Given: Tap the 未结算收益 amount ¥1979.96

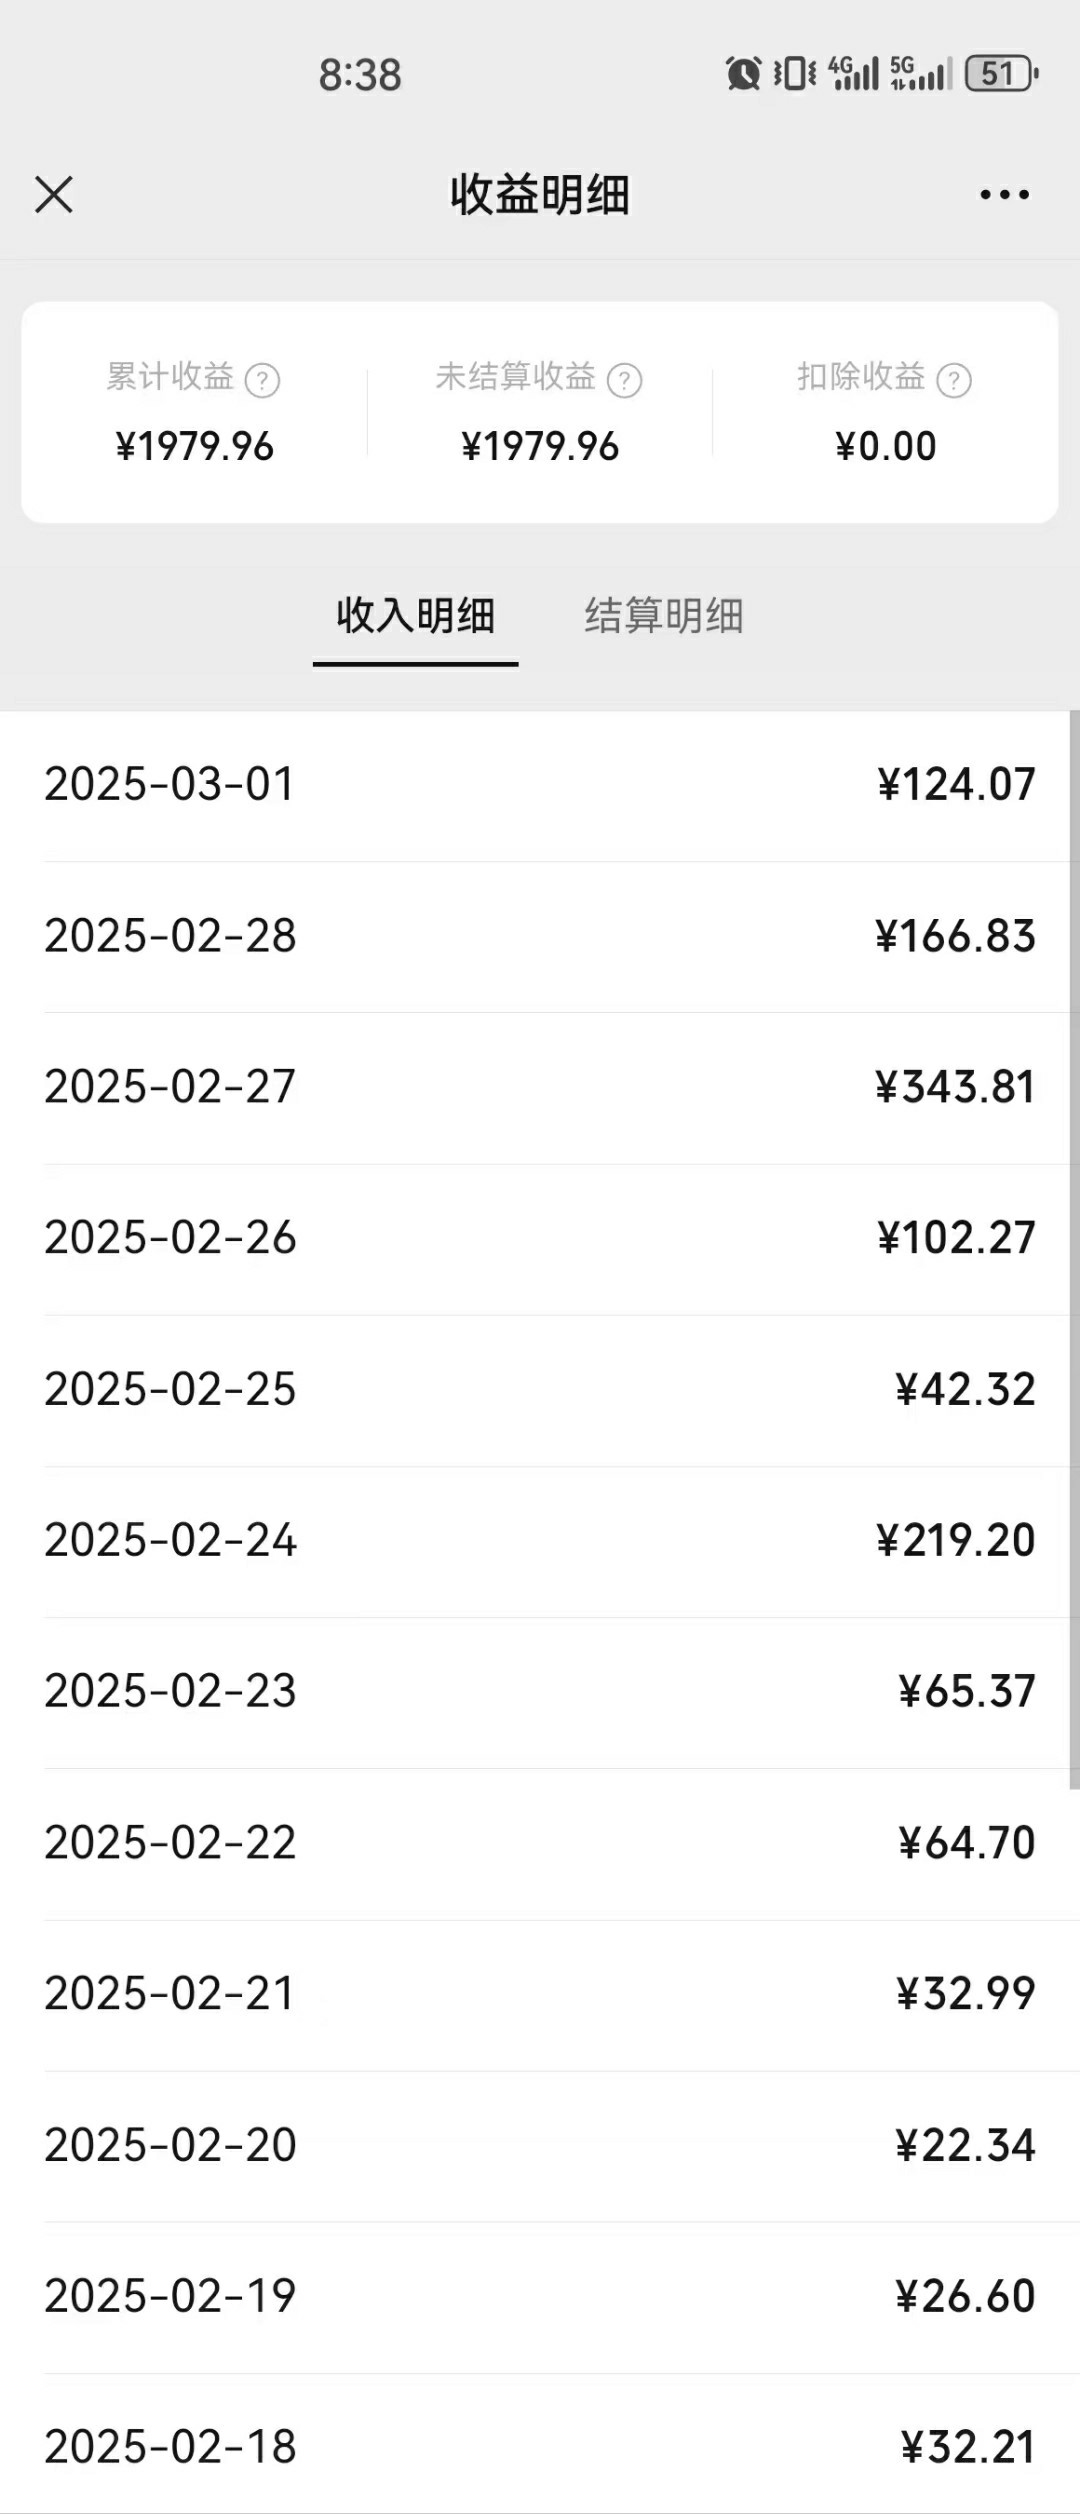Looking at the screenshot, I should (540, 447).
